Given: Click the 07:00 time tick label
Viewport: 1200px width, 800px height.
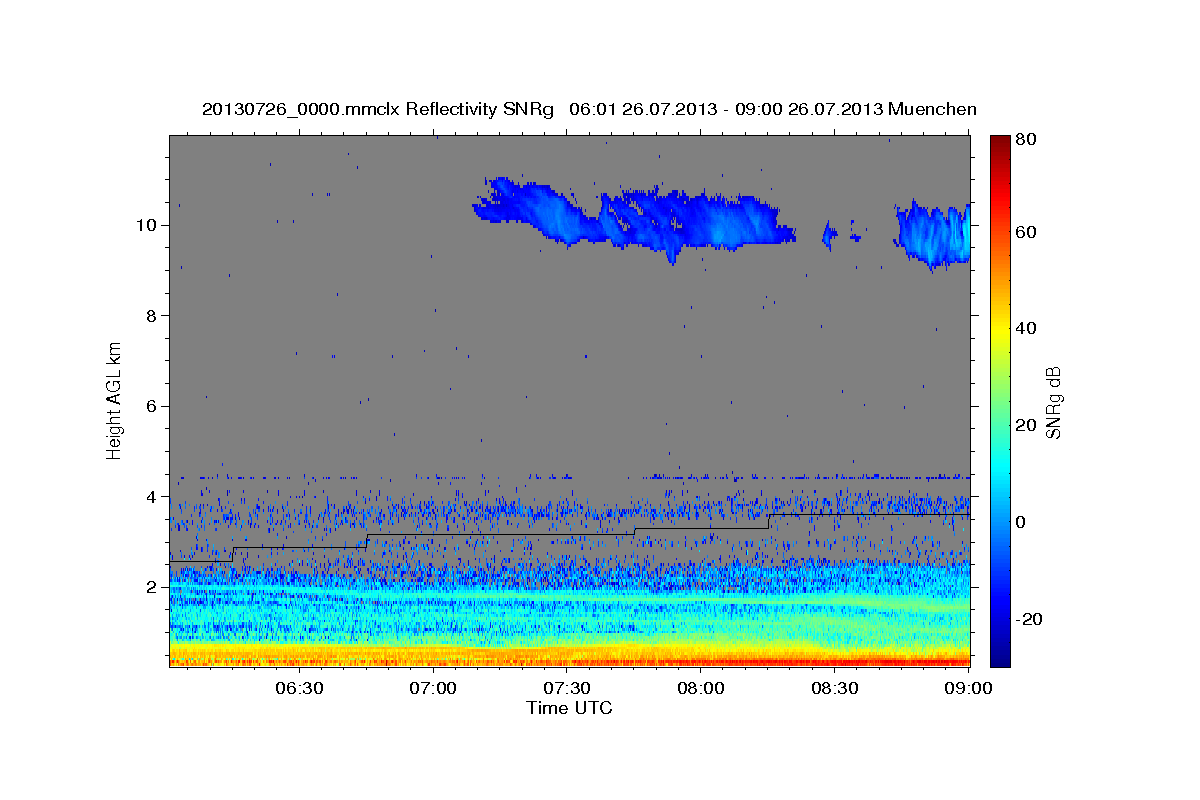Looking at the screenshot, I should (x=435, y=688).
